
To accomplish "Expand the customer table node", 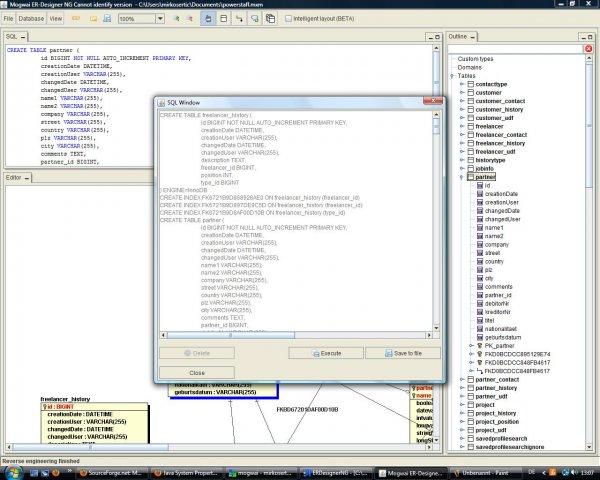I will pos(462,93).
